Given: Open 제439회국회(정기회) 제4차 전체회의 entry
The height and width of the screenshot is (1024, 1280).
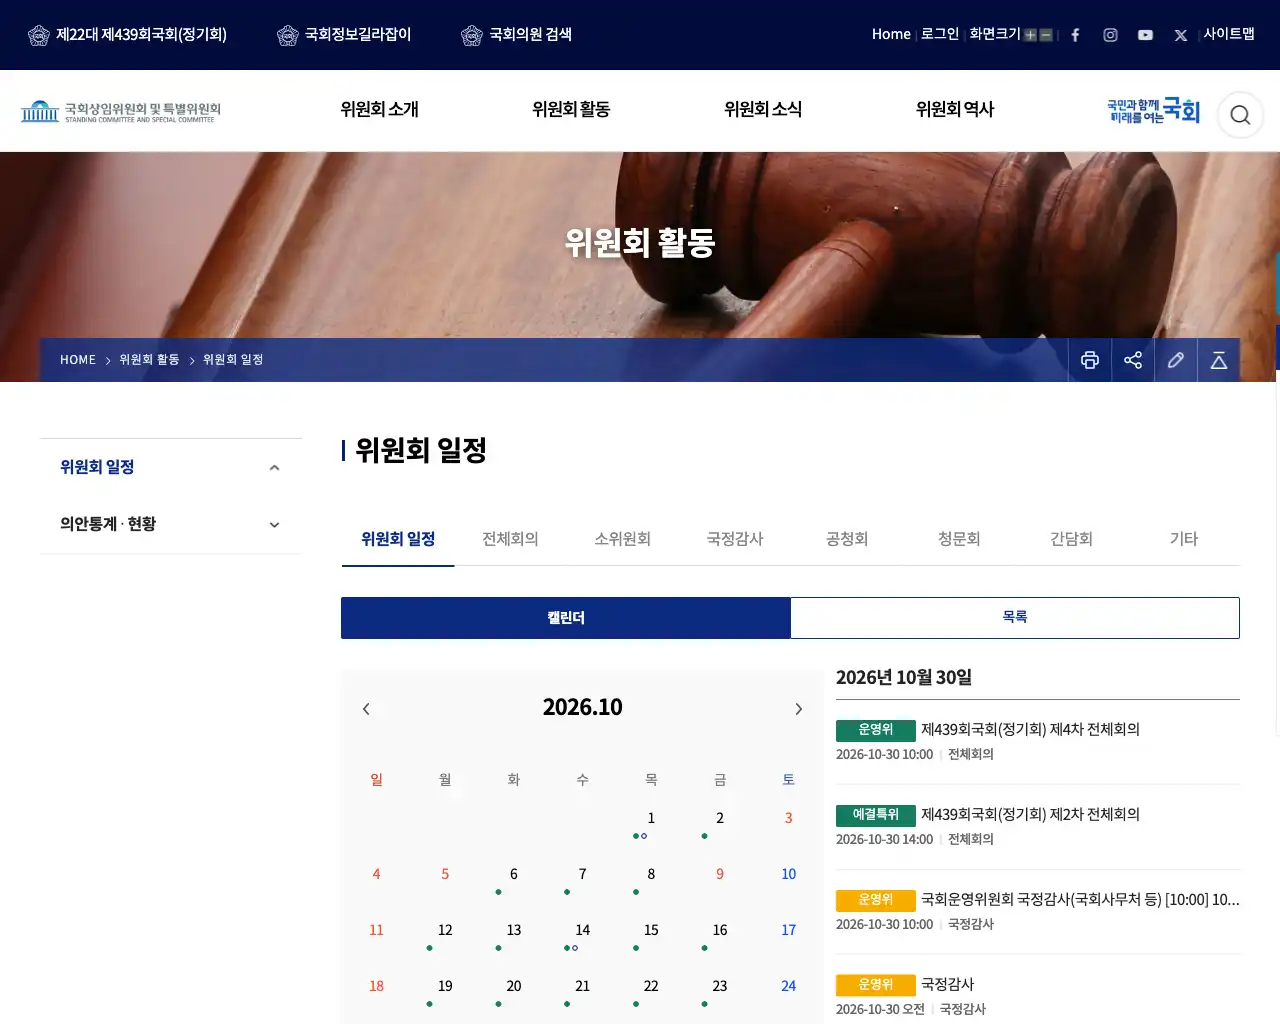Looking at the screenshot, I should coord(1030,730).
